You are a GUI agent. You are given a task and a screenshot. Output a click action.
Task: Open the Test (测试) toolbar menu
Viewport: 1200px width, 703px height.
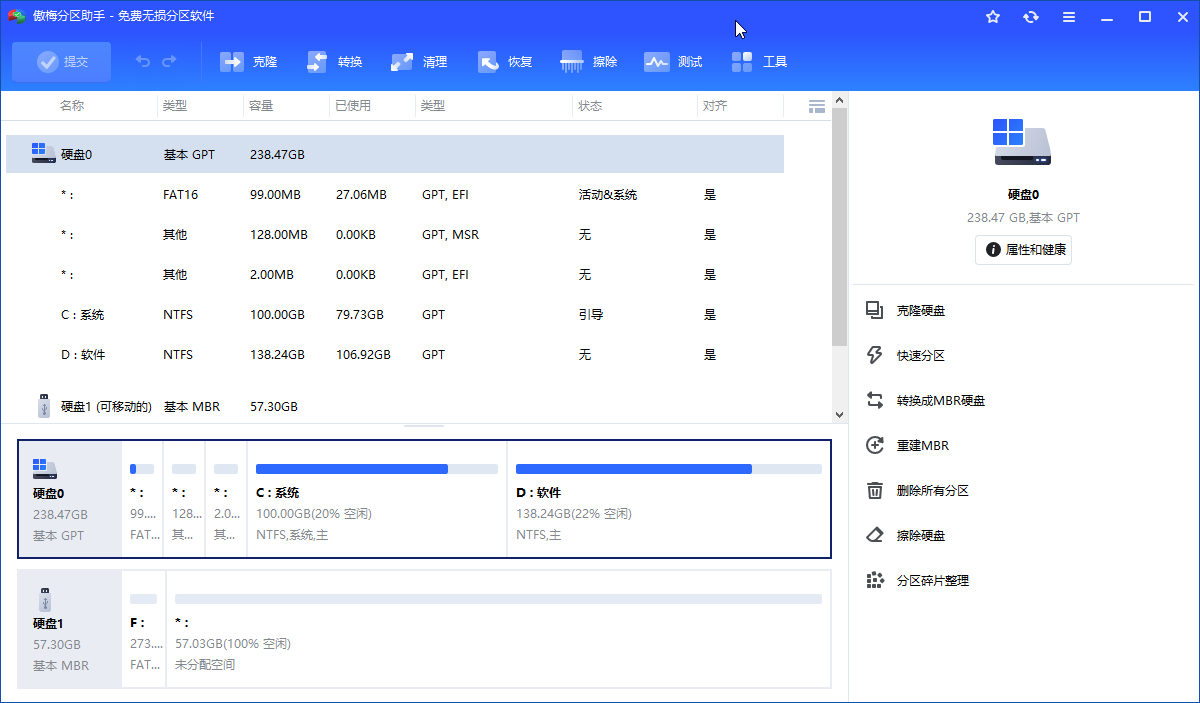coord(674,62)
